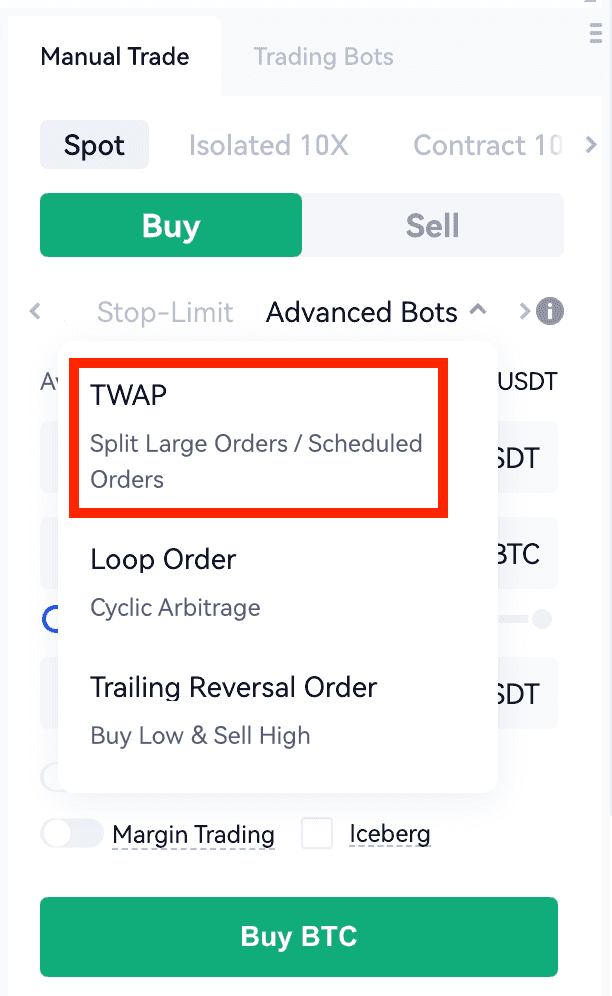Check the Iceberg checkbox
This screenshot has width=612, height=996.
tap(317, 833)
